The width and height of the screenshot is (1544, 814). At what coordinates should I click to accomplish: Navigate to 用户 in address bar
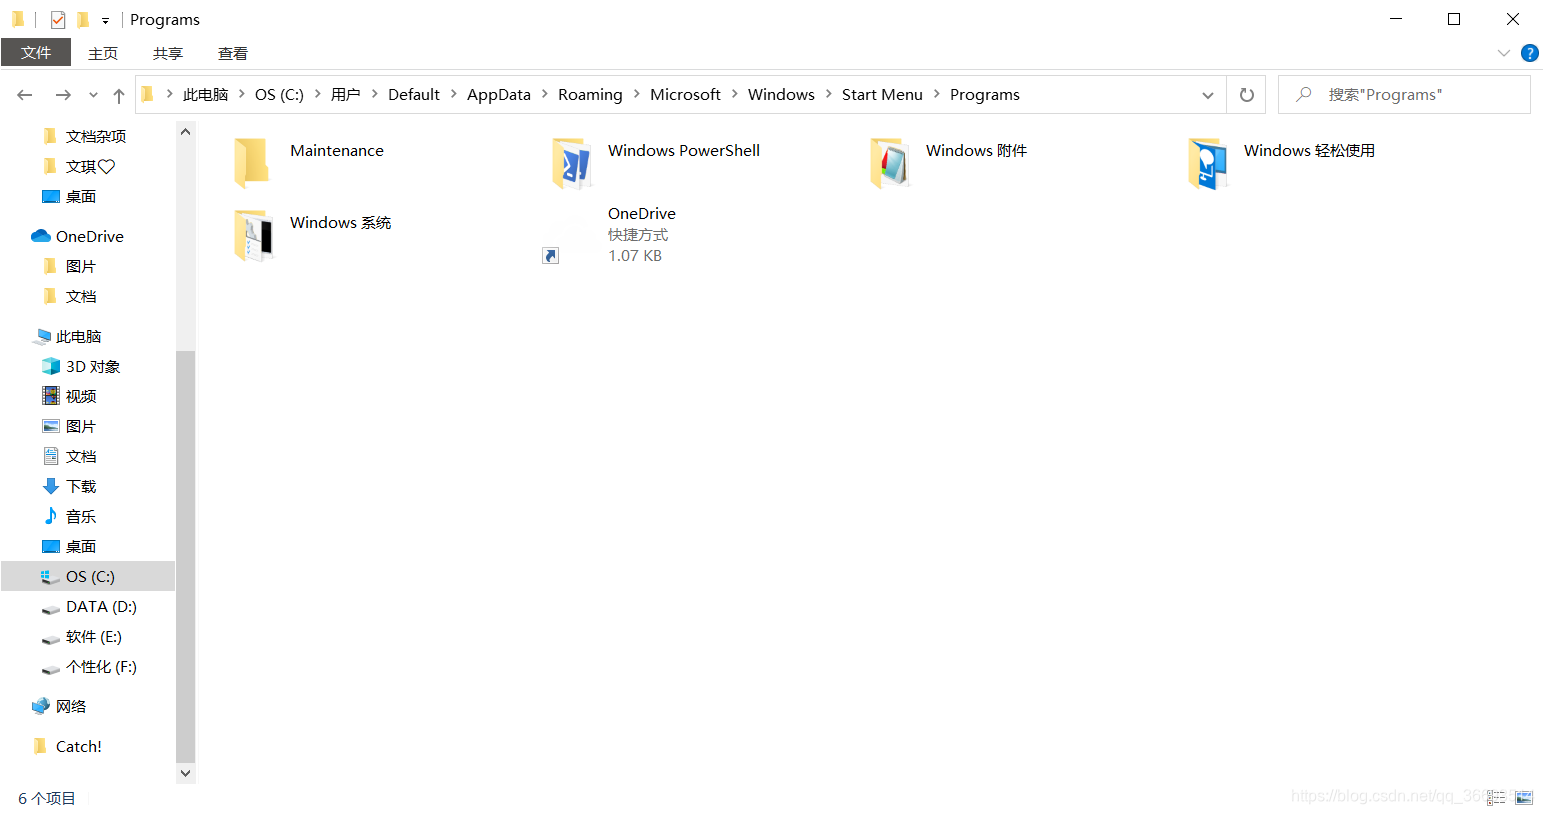[345, 95]
